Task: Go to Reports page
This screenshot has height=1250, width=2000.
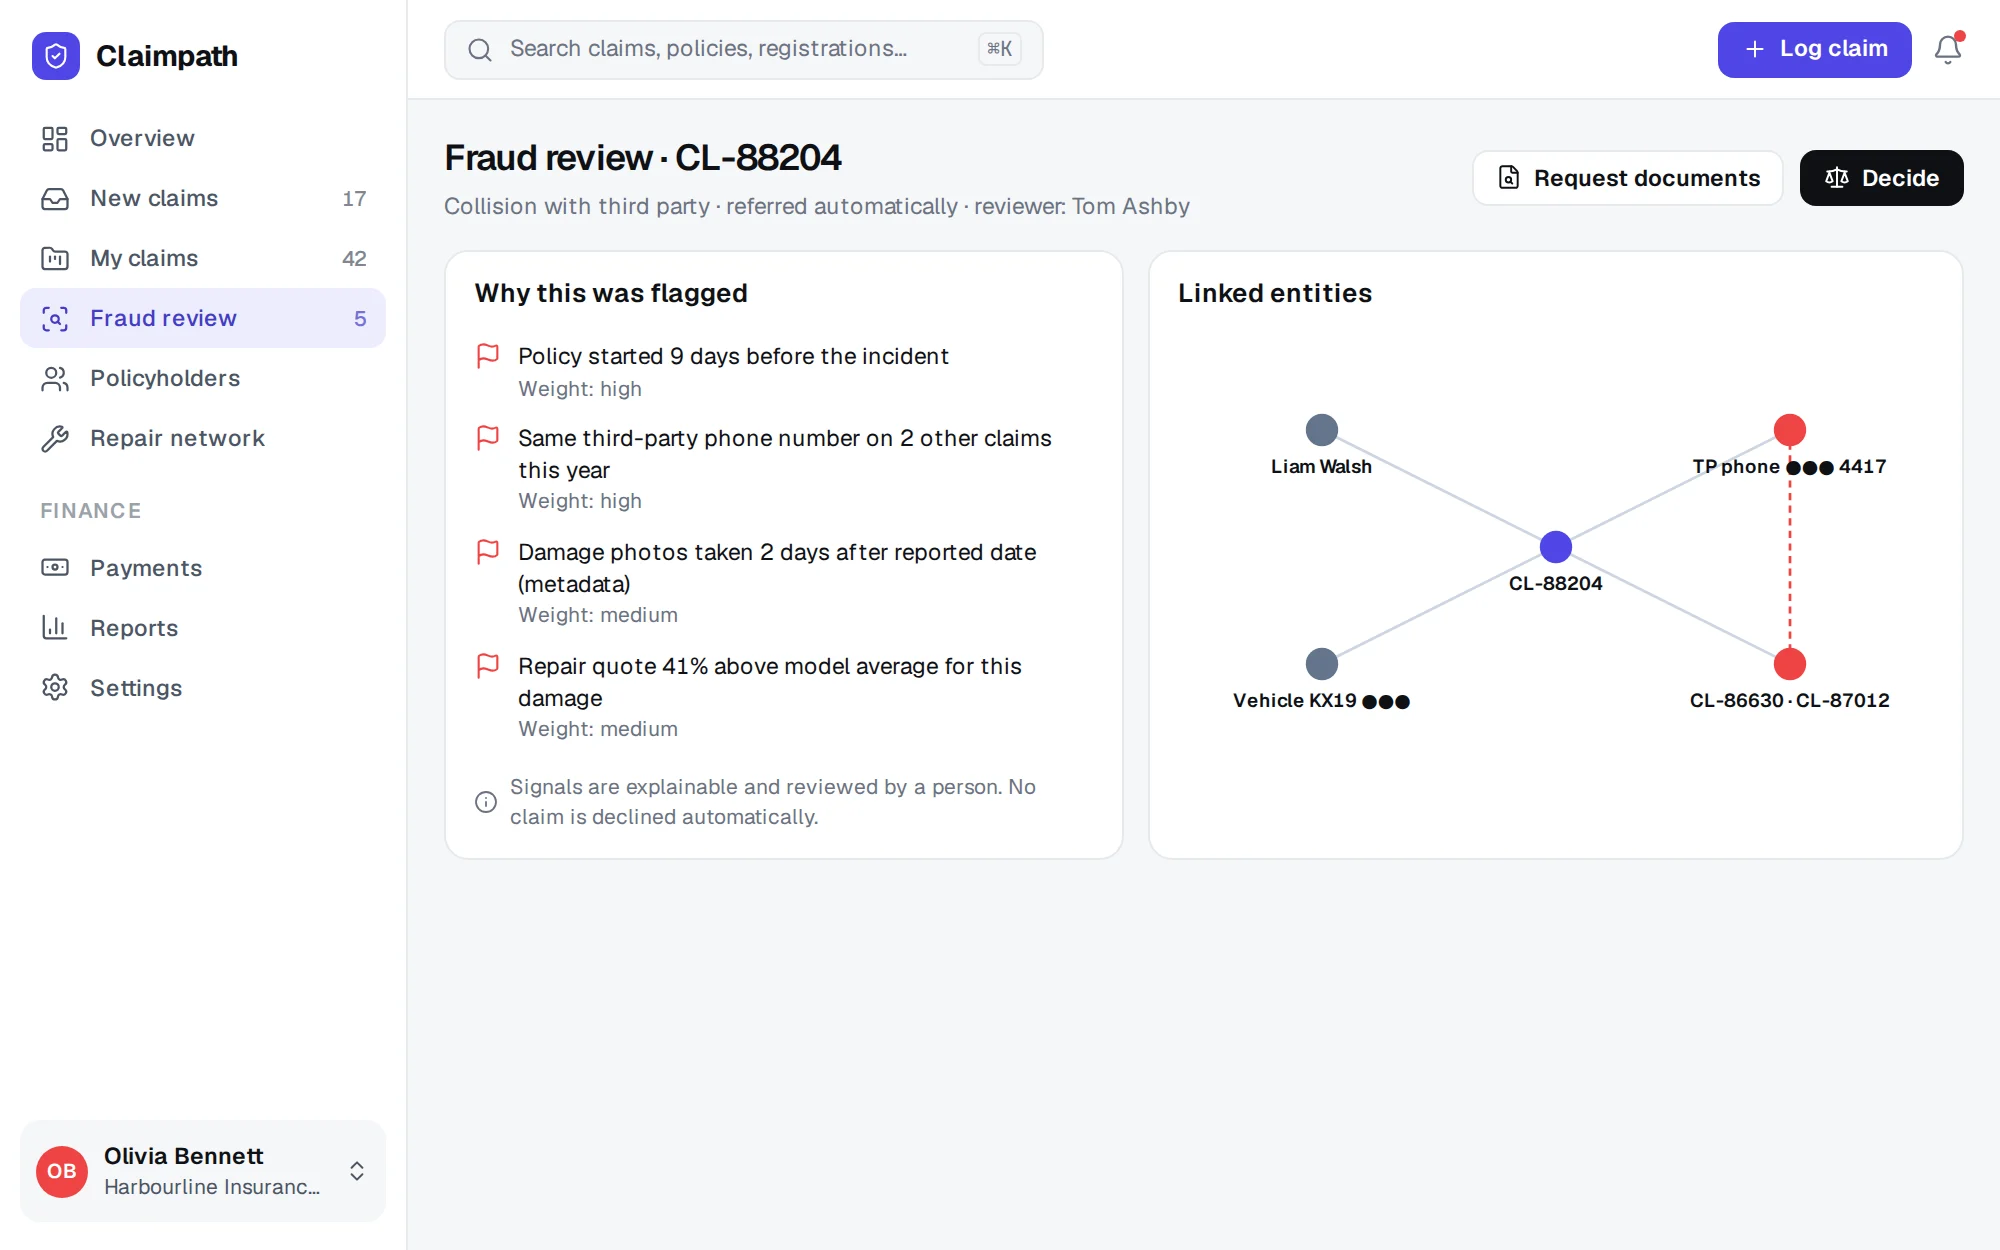Action: pyautogui.click(x=203, y=628)
